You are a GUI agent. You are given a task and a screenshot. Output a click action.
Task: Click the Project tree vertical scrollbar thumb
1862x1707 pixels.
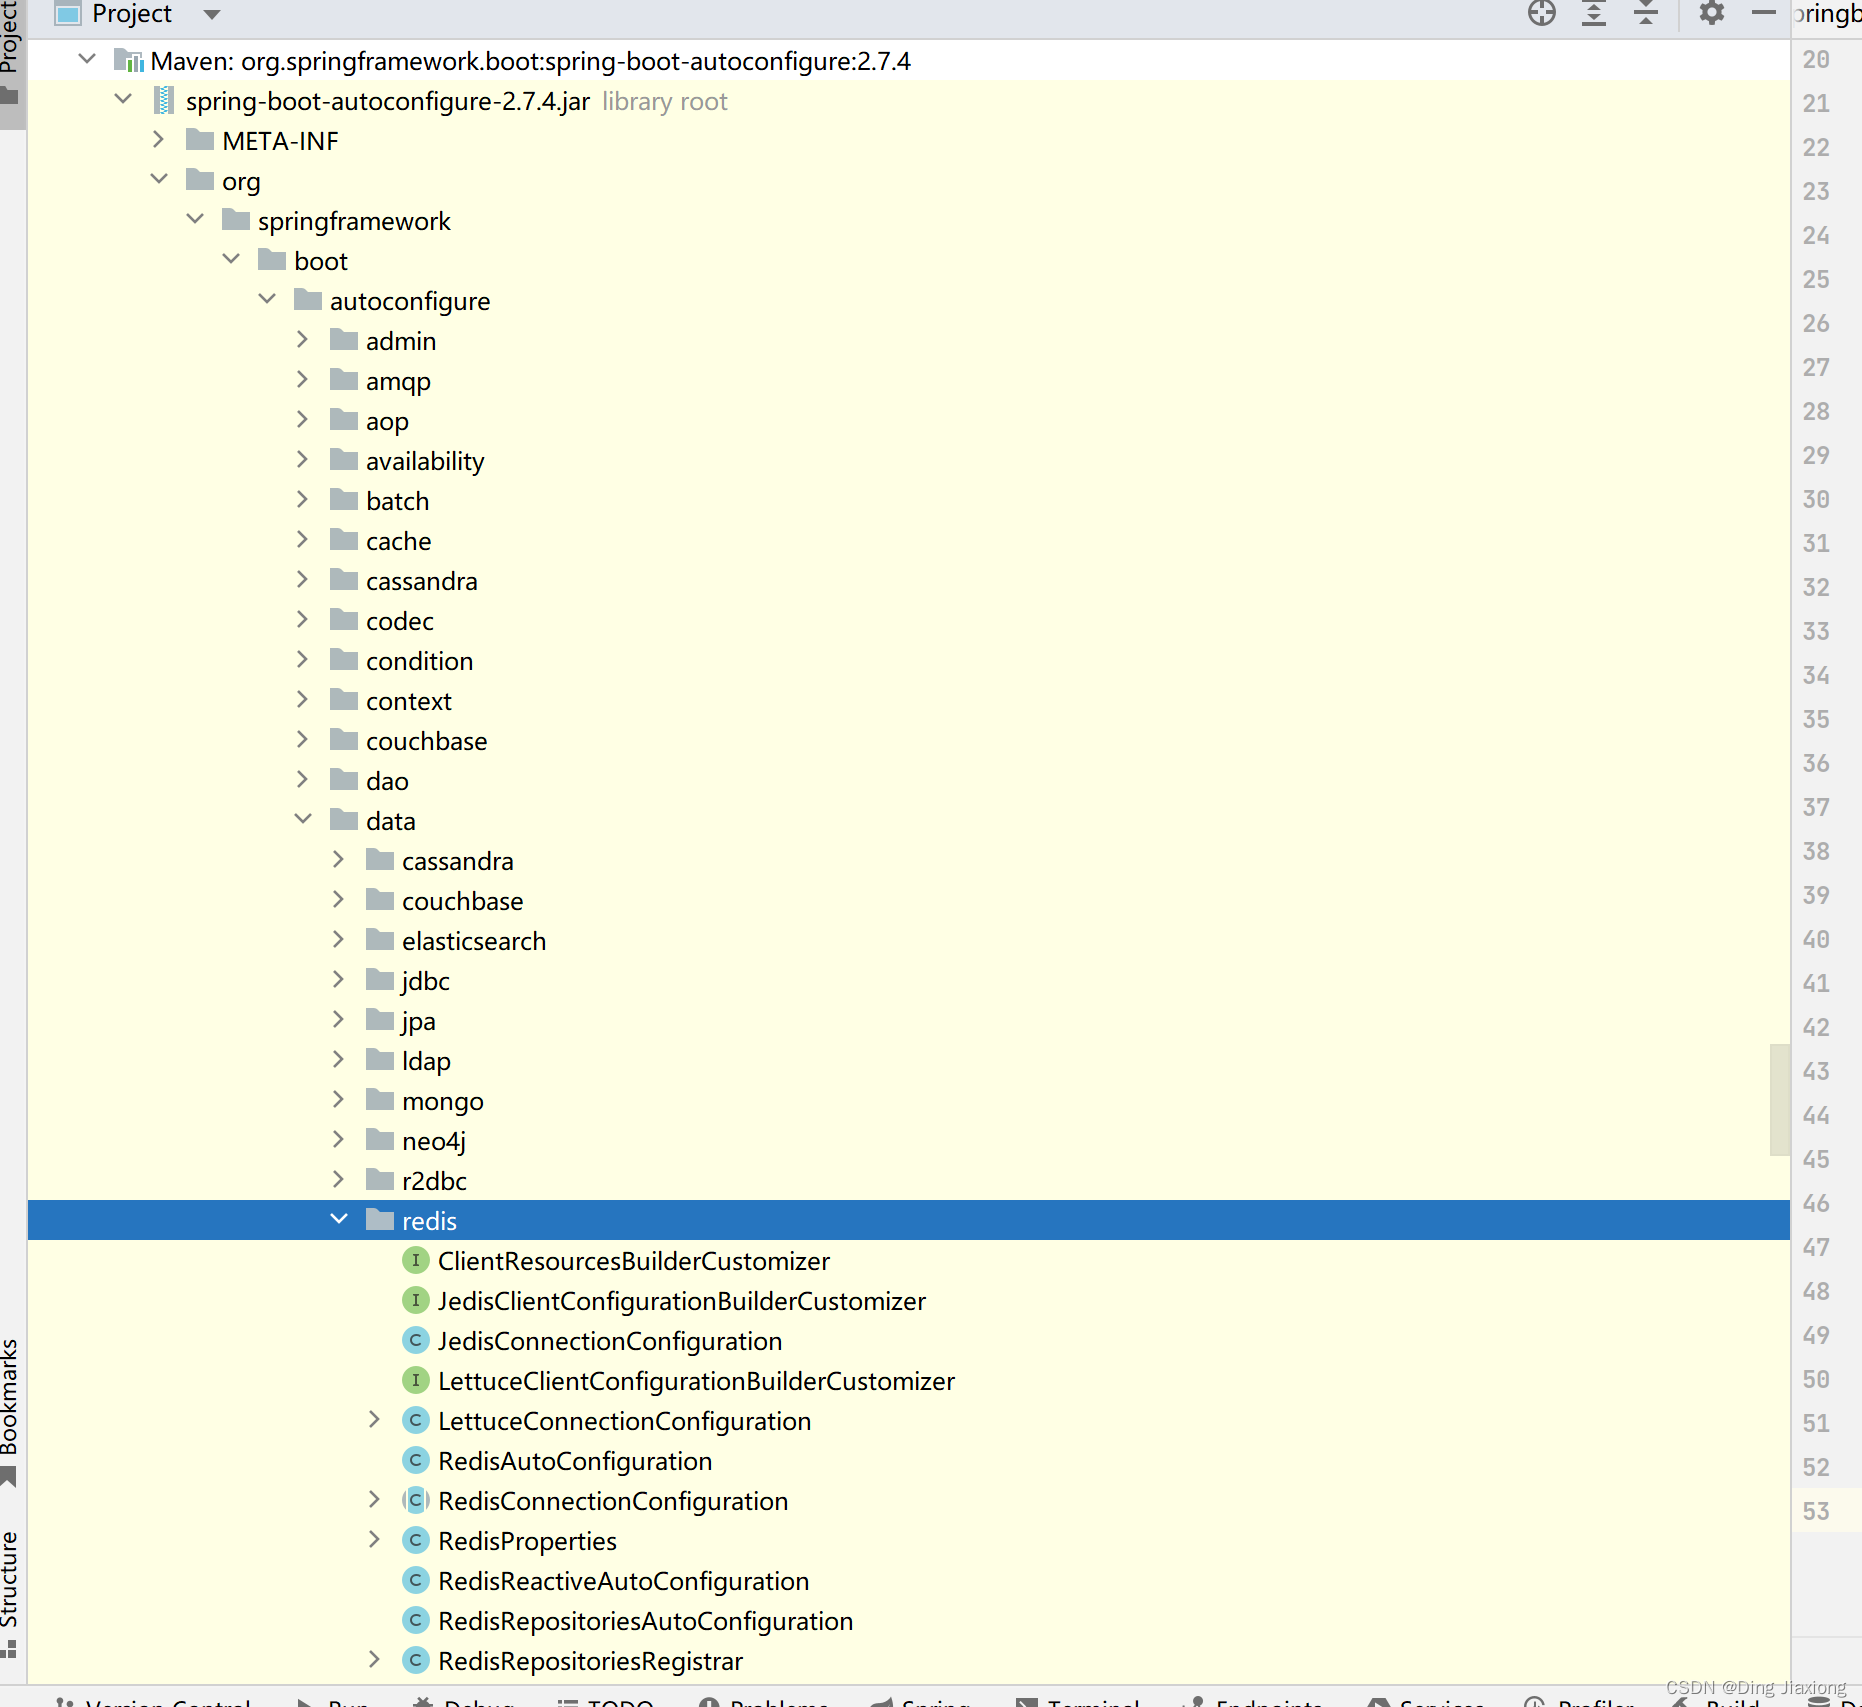pyautogui.click(x=1779, y=1099)
